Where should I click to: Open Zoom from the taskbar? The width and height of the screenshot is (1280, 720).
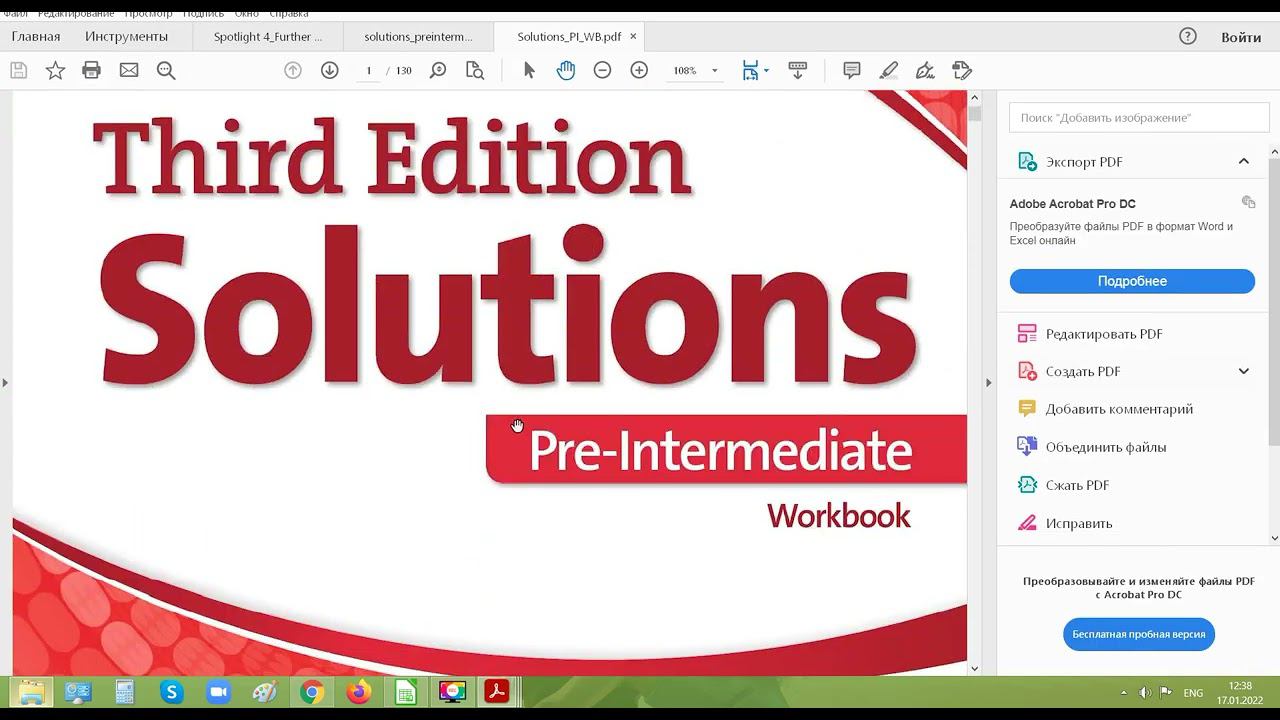[x=218, y=692]
